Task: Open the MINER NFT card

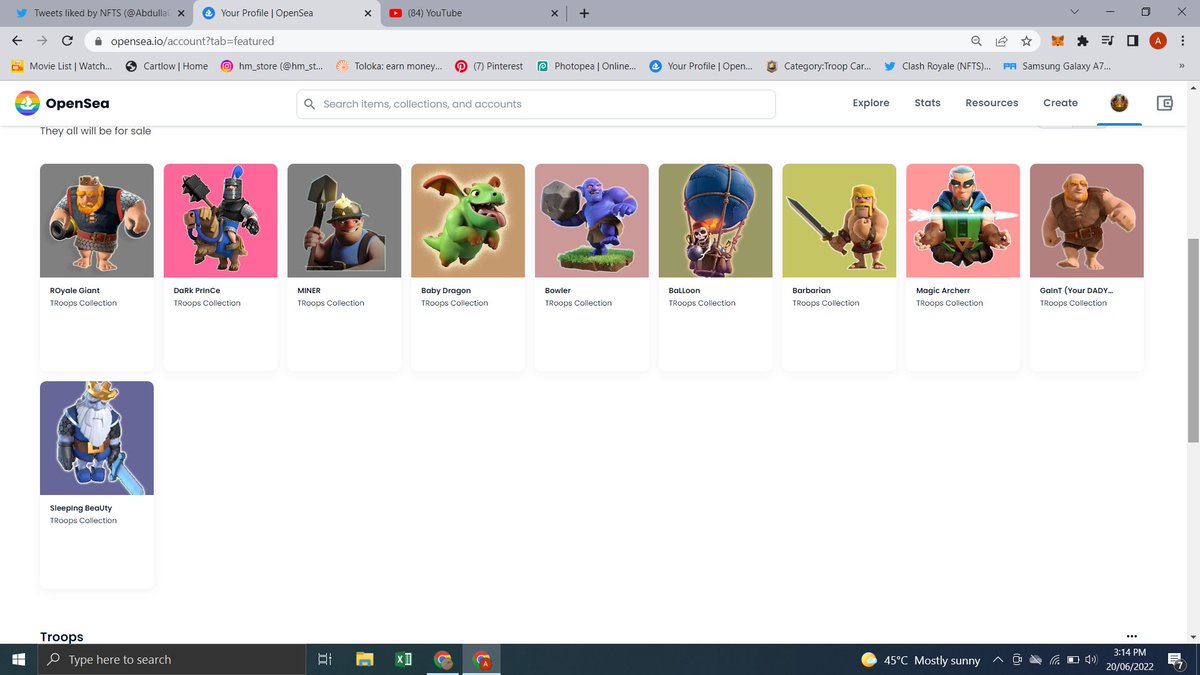Action: [344, 268]
